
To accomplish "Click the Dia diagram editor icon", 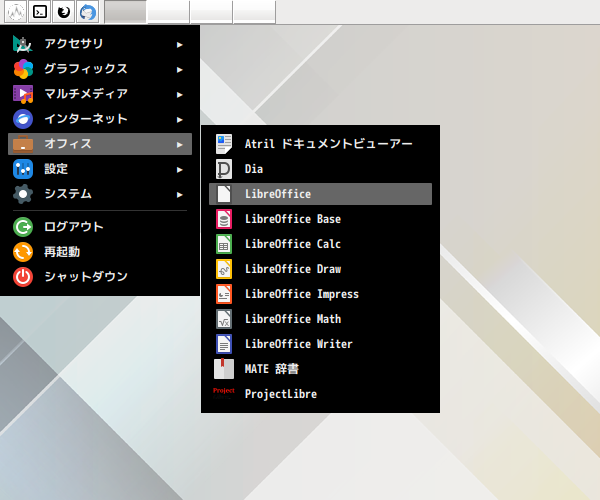I will coord(224,169).
